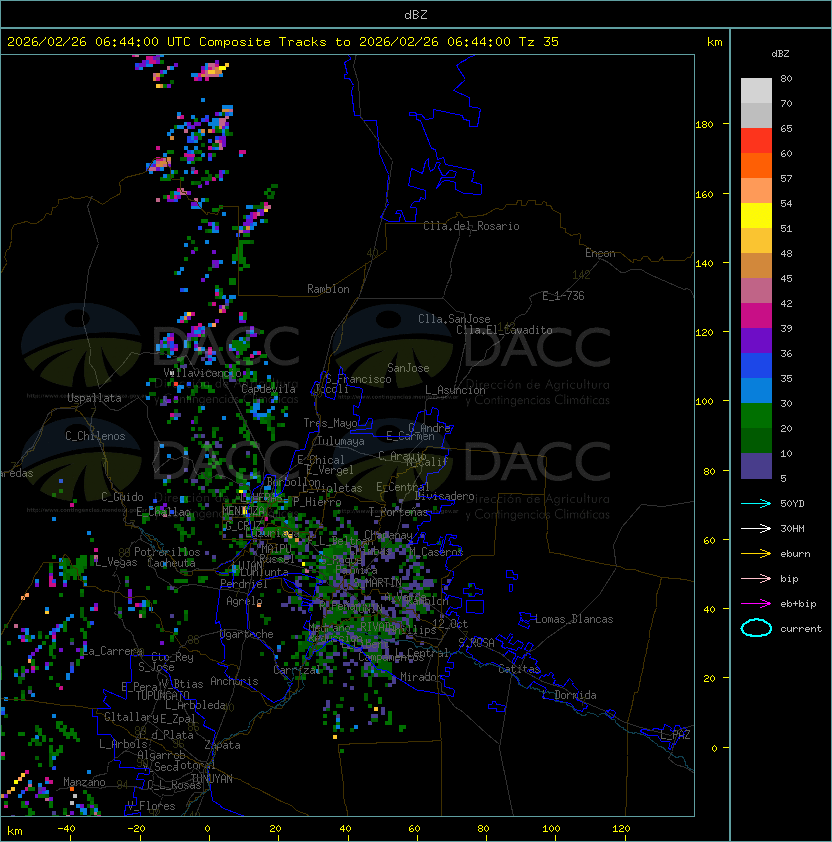The height and width of the screenshot is (842, 832).
Task: Click the 'Encon' map label
Action: tap(600, 253)
